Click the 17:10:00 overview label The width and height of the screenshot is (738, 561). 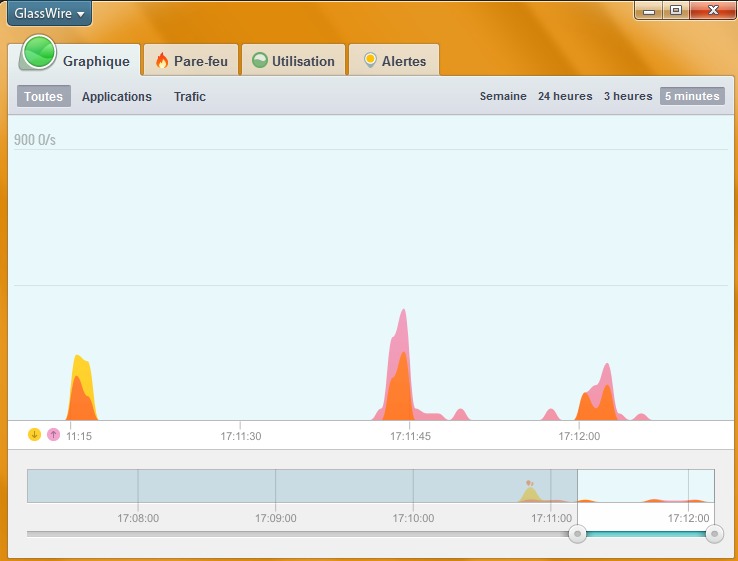413,518
